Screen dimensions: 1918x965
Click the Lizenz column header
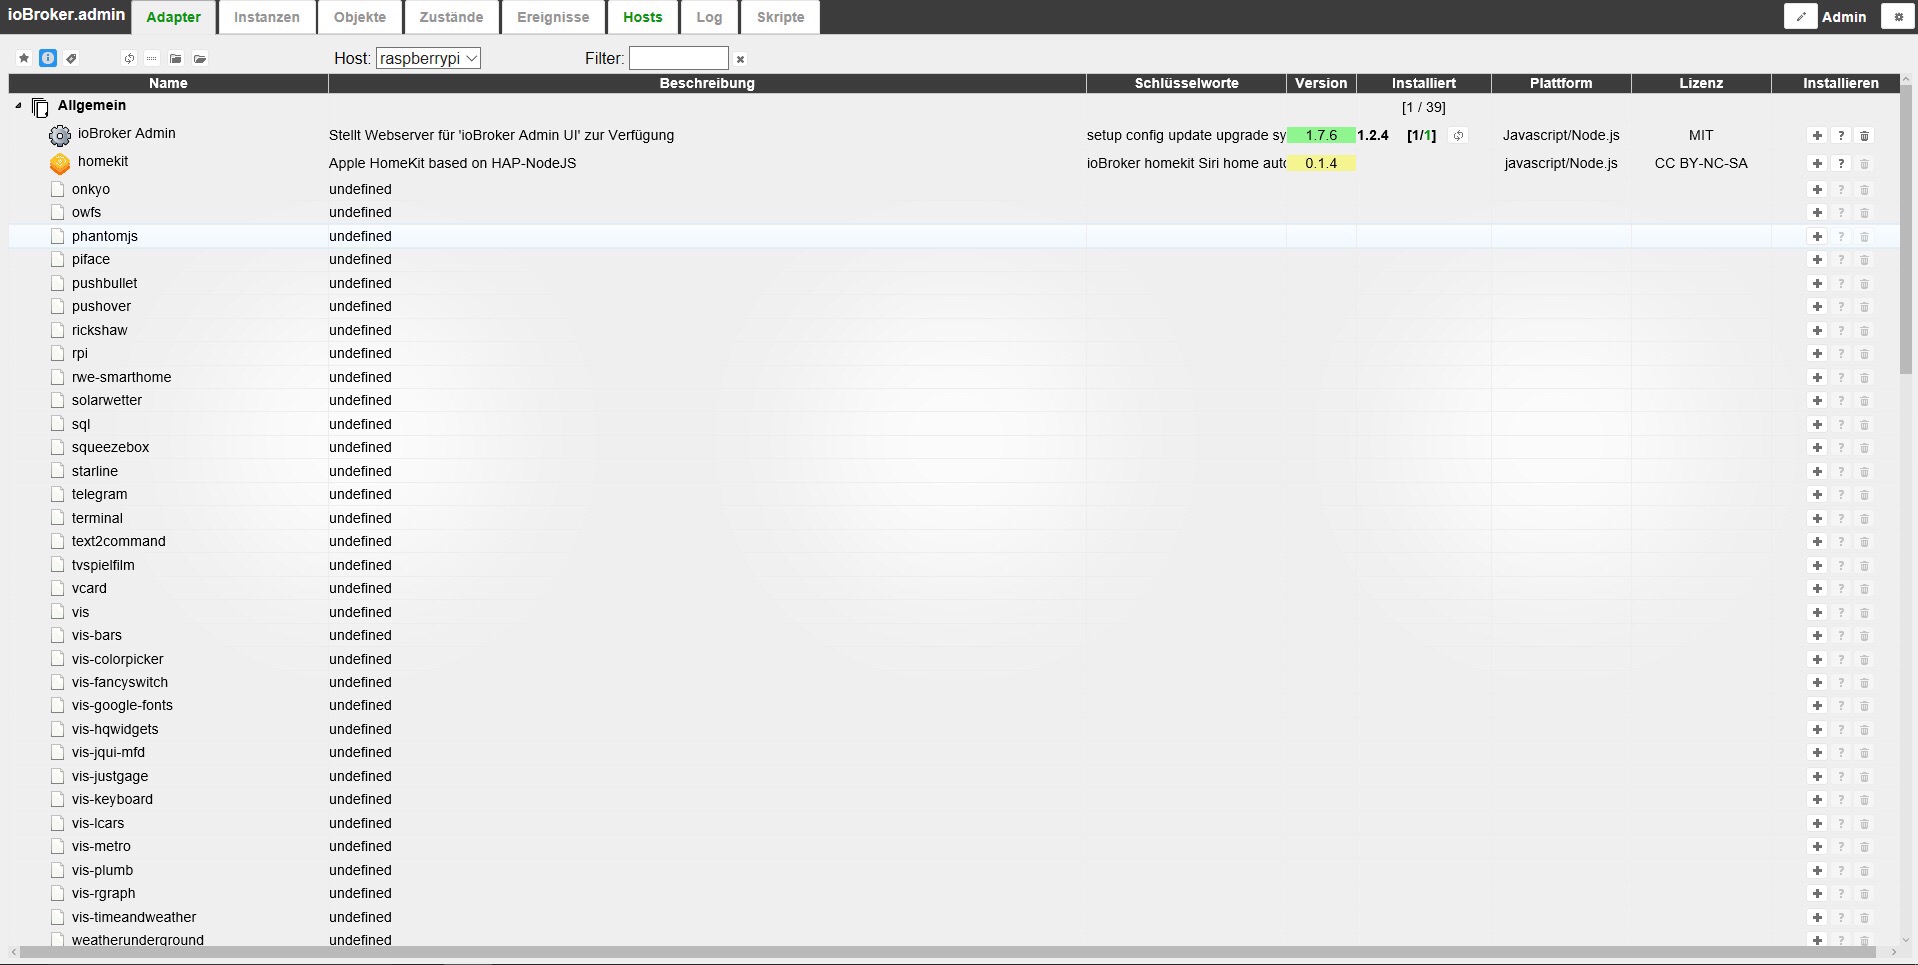(x=1701, y=83)
